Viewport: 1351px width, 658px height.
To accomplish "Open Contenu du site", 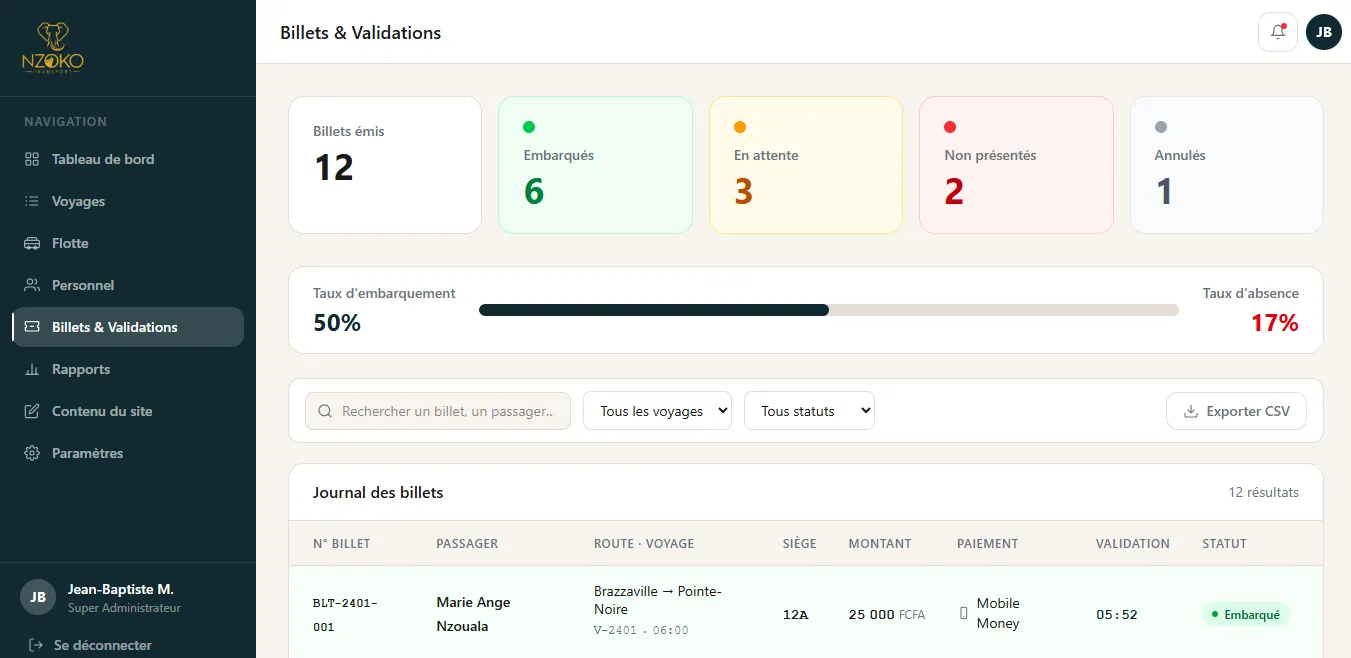I will pyautogui.click(x=128, y=411).
